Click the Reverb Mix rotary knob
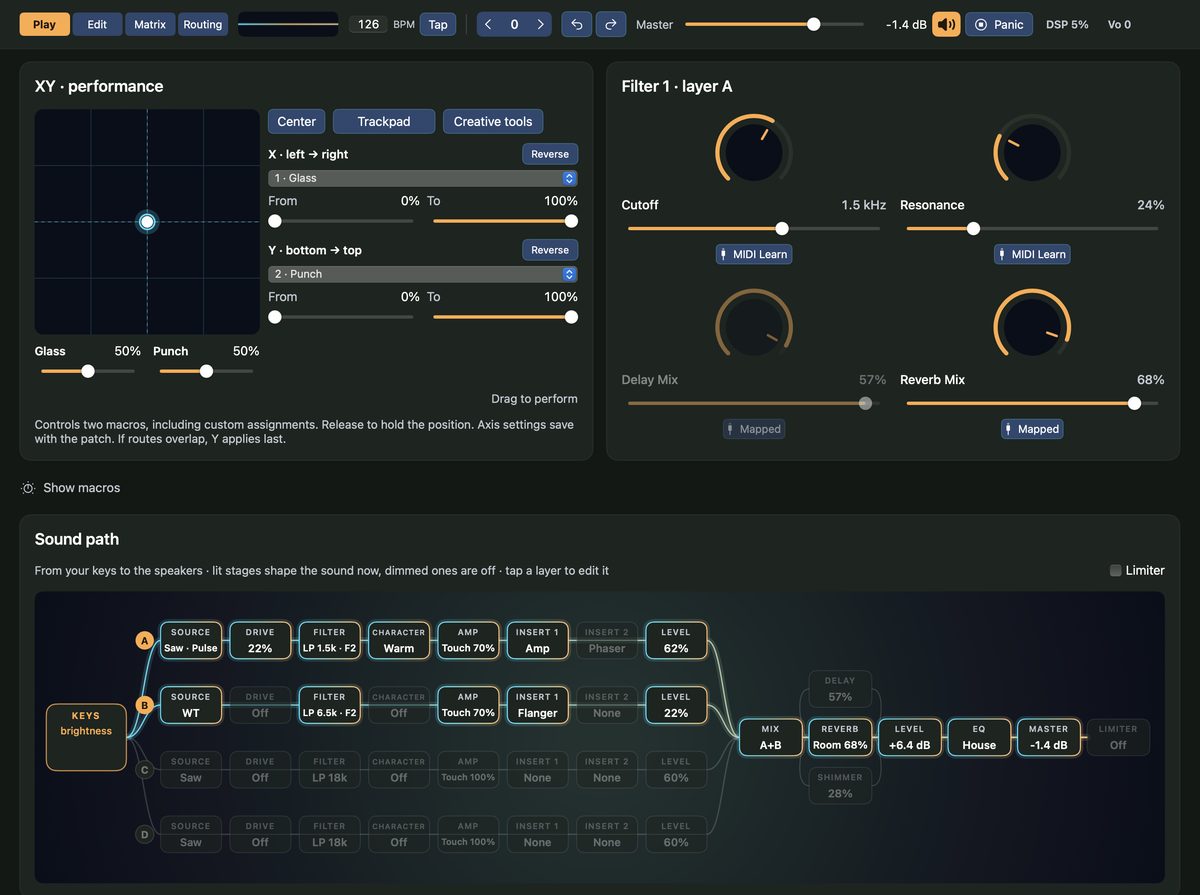 pyautogui.click(x=1032, y=327)
